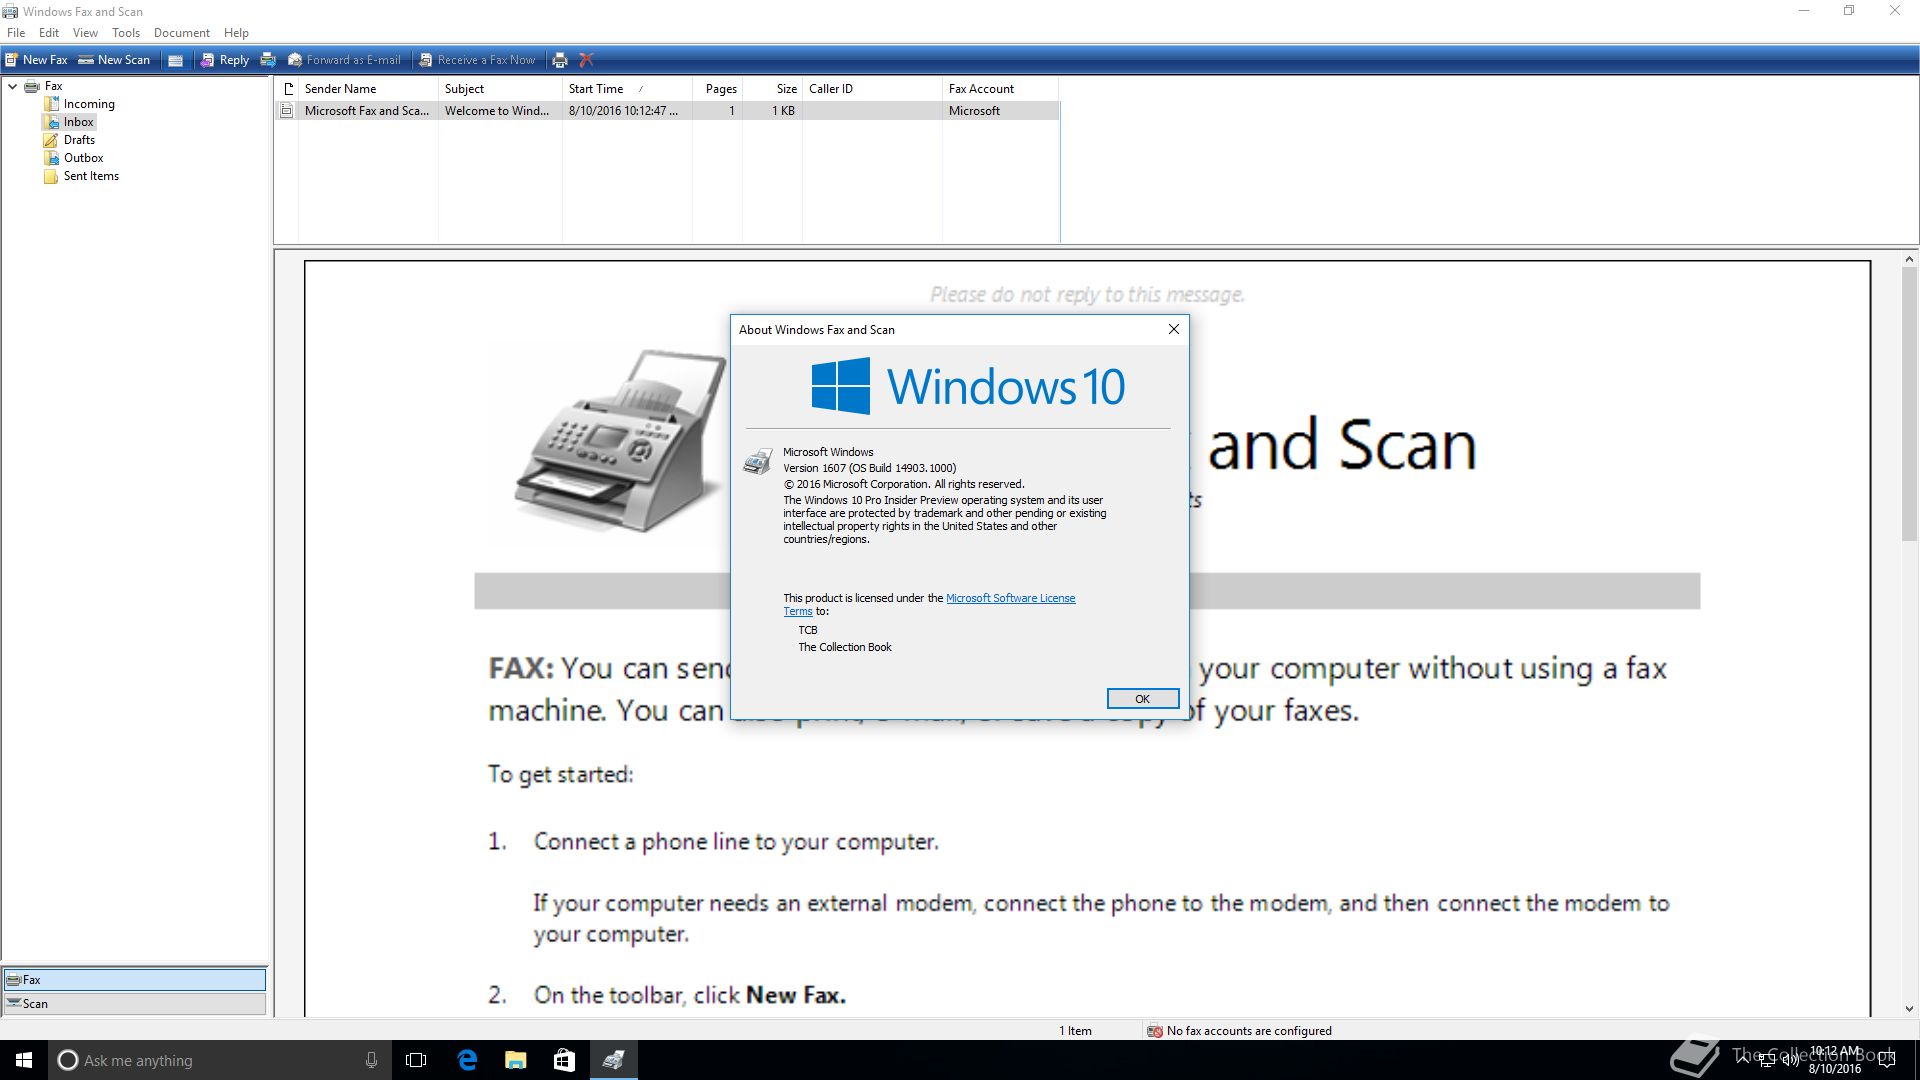This screenshot has width=1920, height=1080.
Task: Open Microsoft Edge from the taskbar
Action: [x=467, y=1060]
